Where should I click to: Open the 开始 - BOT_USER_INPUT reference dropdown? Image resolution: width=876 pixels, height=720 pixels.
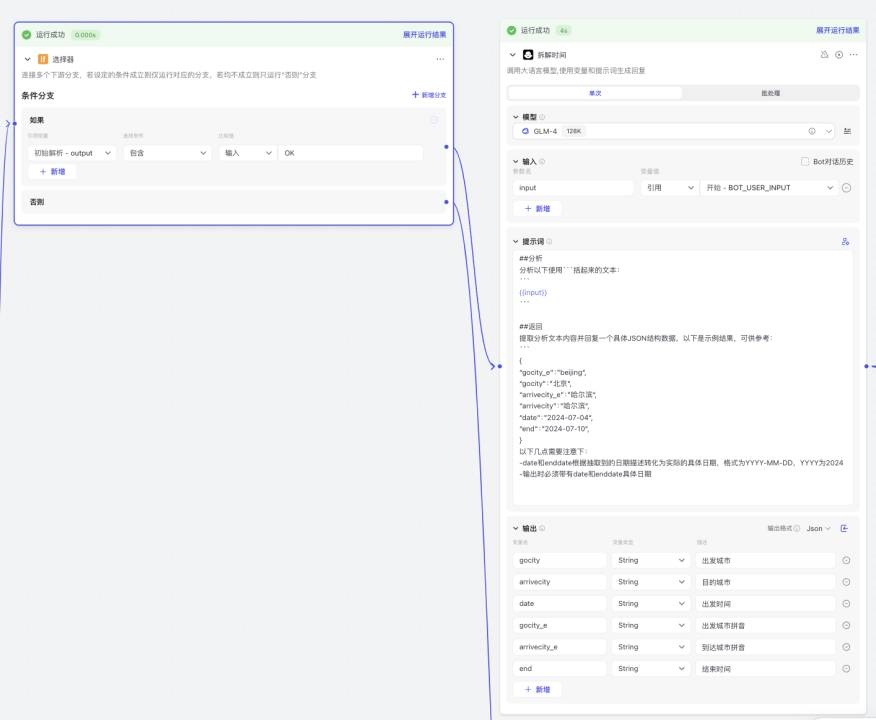769,188
